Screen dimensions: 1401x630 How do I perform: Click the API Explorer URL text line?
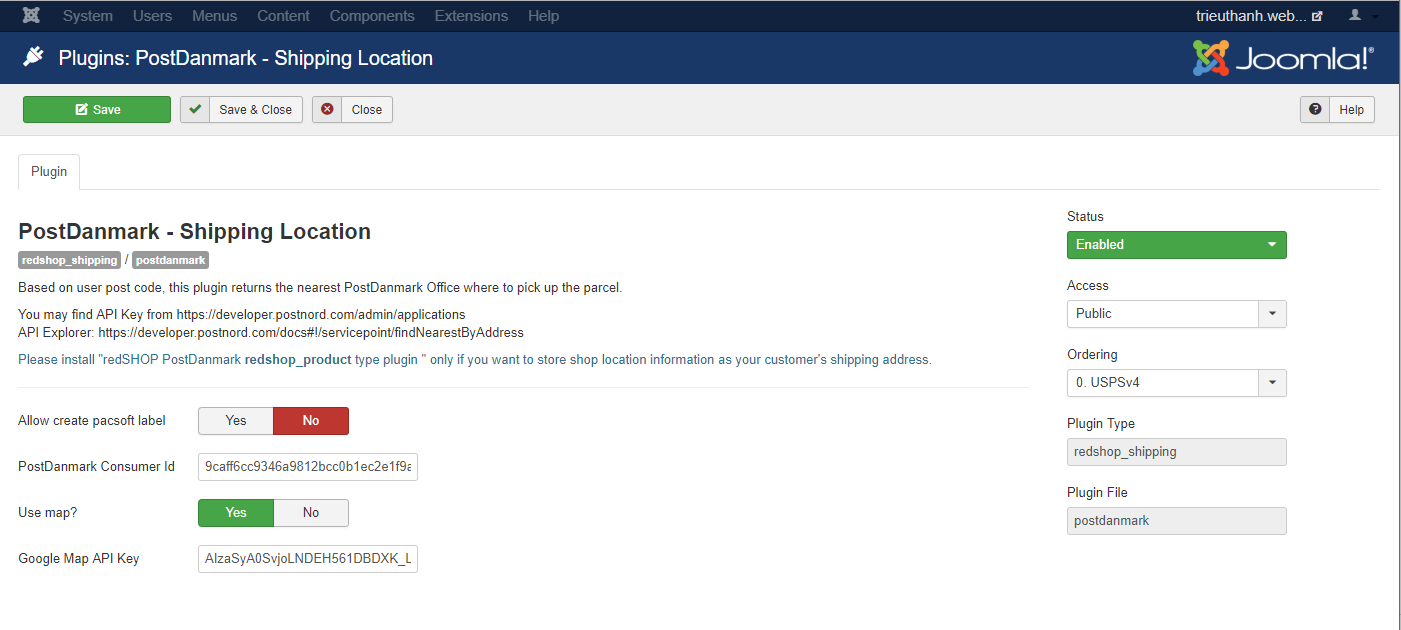click(271, 332)
